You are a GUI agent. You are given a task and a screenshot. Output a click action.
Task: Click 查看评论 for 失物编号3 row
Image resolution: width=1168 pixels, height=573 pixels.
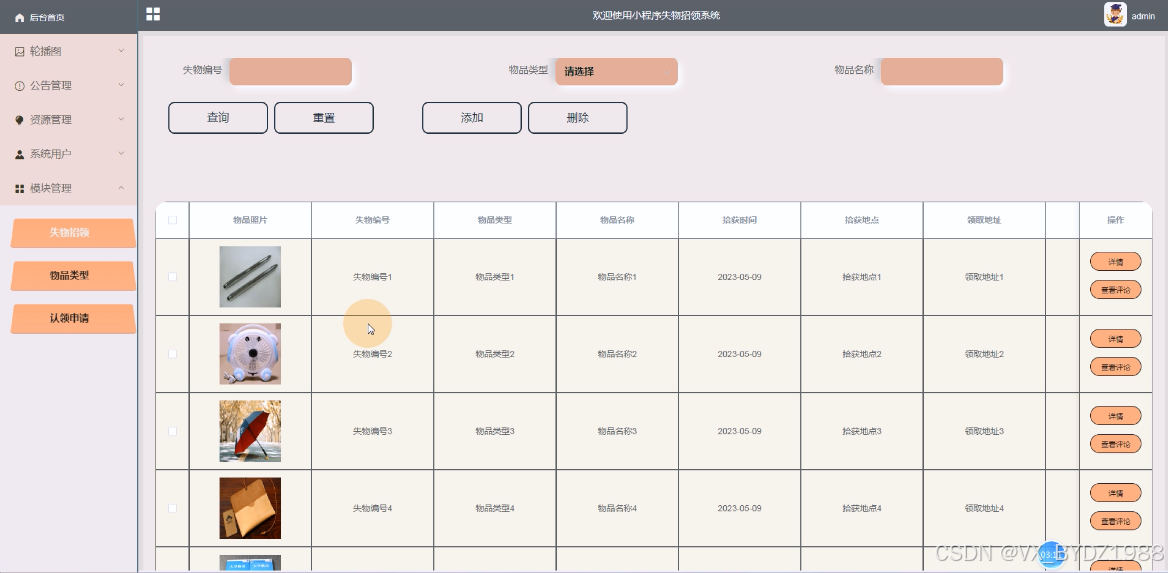coord(1115,444)
